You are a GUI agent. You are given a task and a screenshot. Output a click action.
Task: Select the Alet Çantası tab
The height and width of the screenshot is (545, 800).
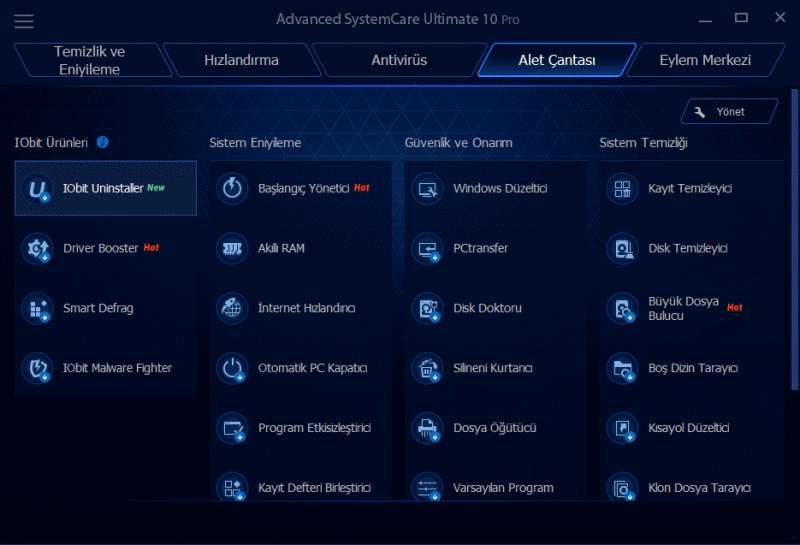[557, 60]
